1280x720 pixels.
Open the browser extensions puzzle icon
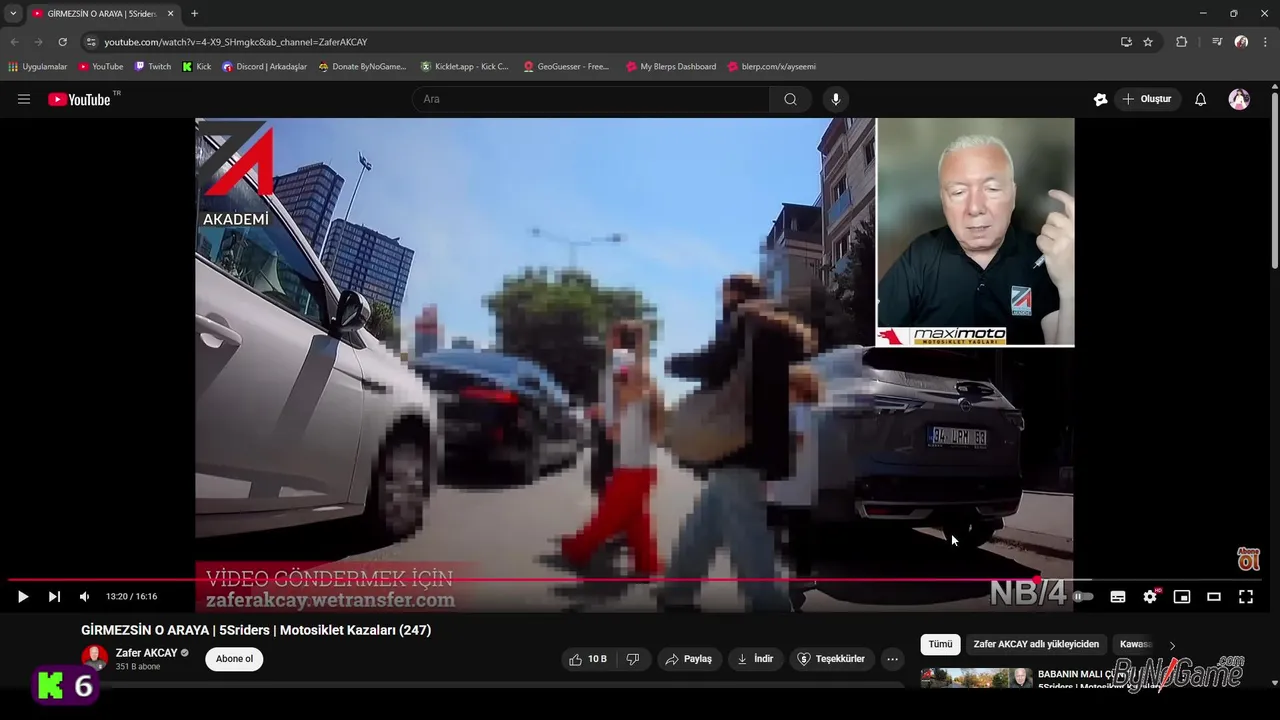(x=1181, y=42)
